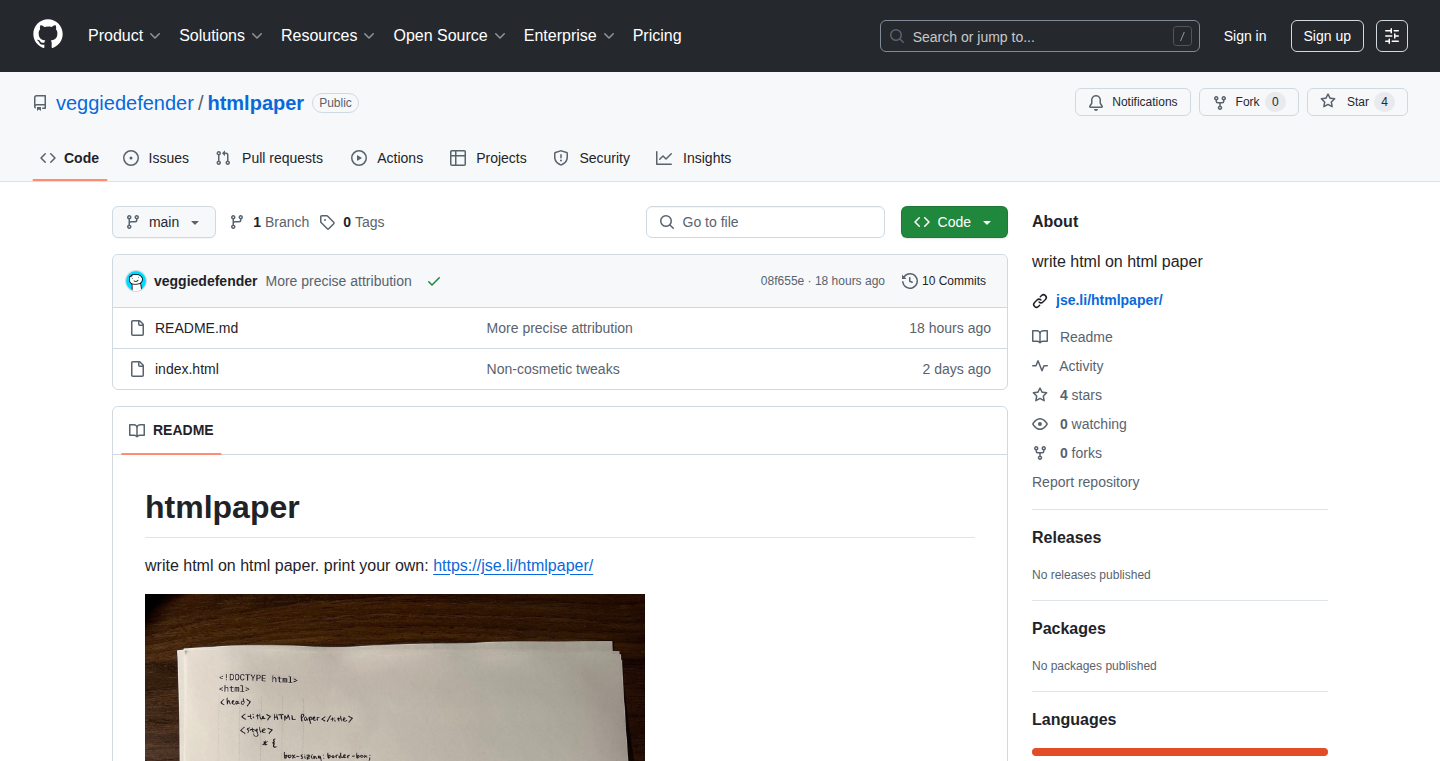
Task: Expand the Enterprise menu
Action: [x=569, y=35]
